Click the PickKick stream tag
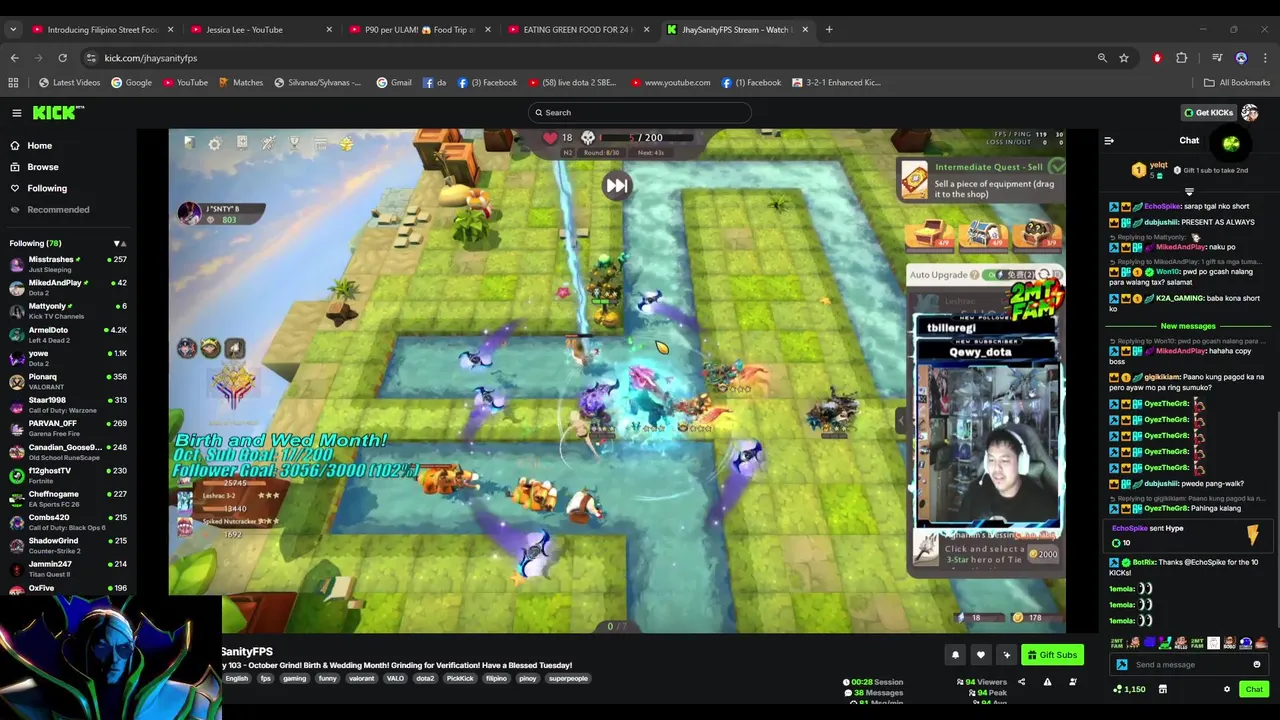The height and width of the screenshot is (720, 1280). pos(460,679)
